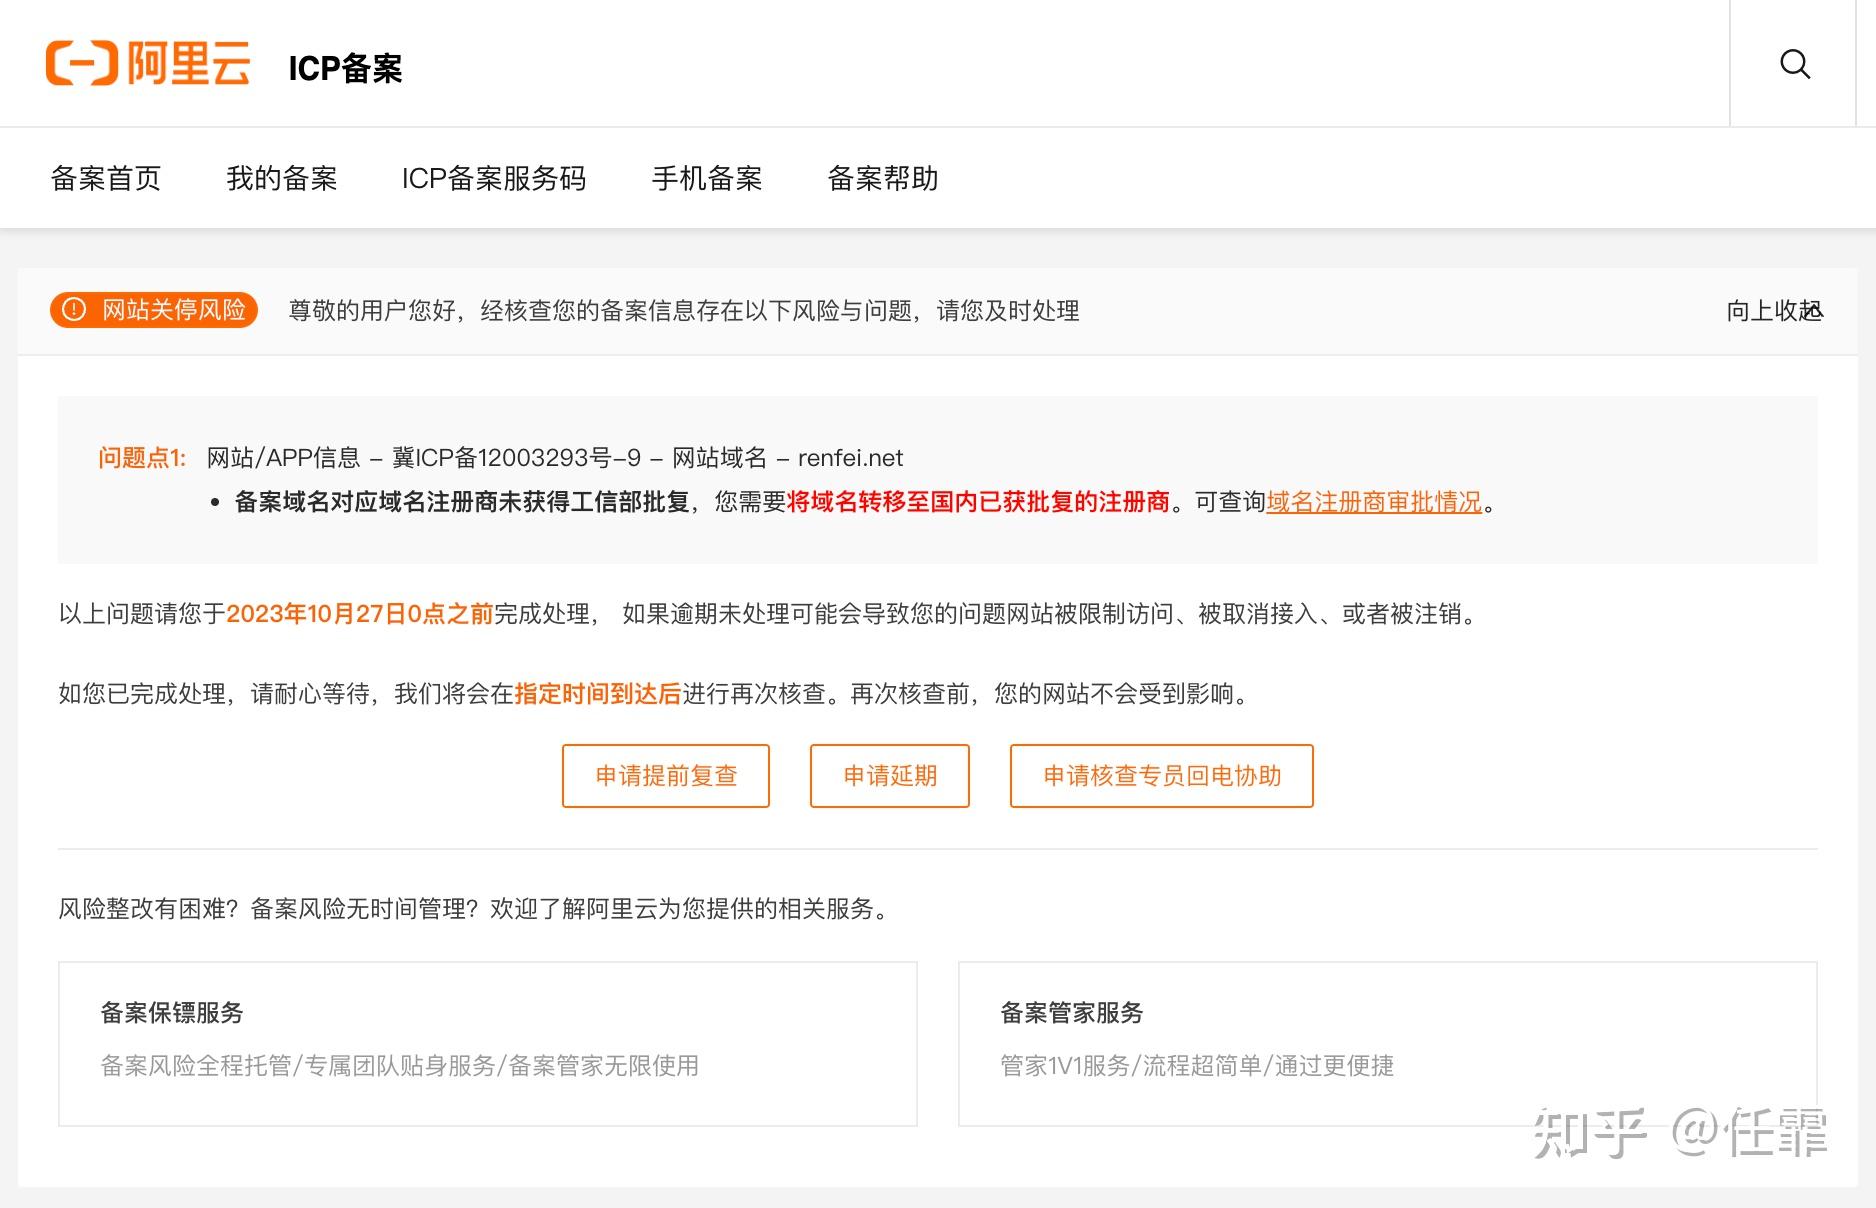Click the ICP备案 header title
Viewport: 1876px width, 1208px height.
coord(345,68)
